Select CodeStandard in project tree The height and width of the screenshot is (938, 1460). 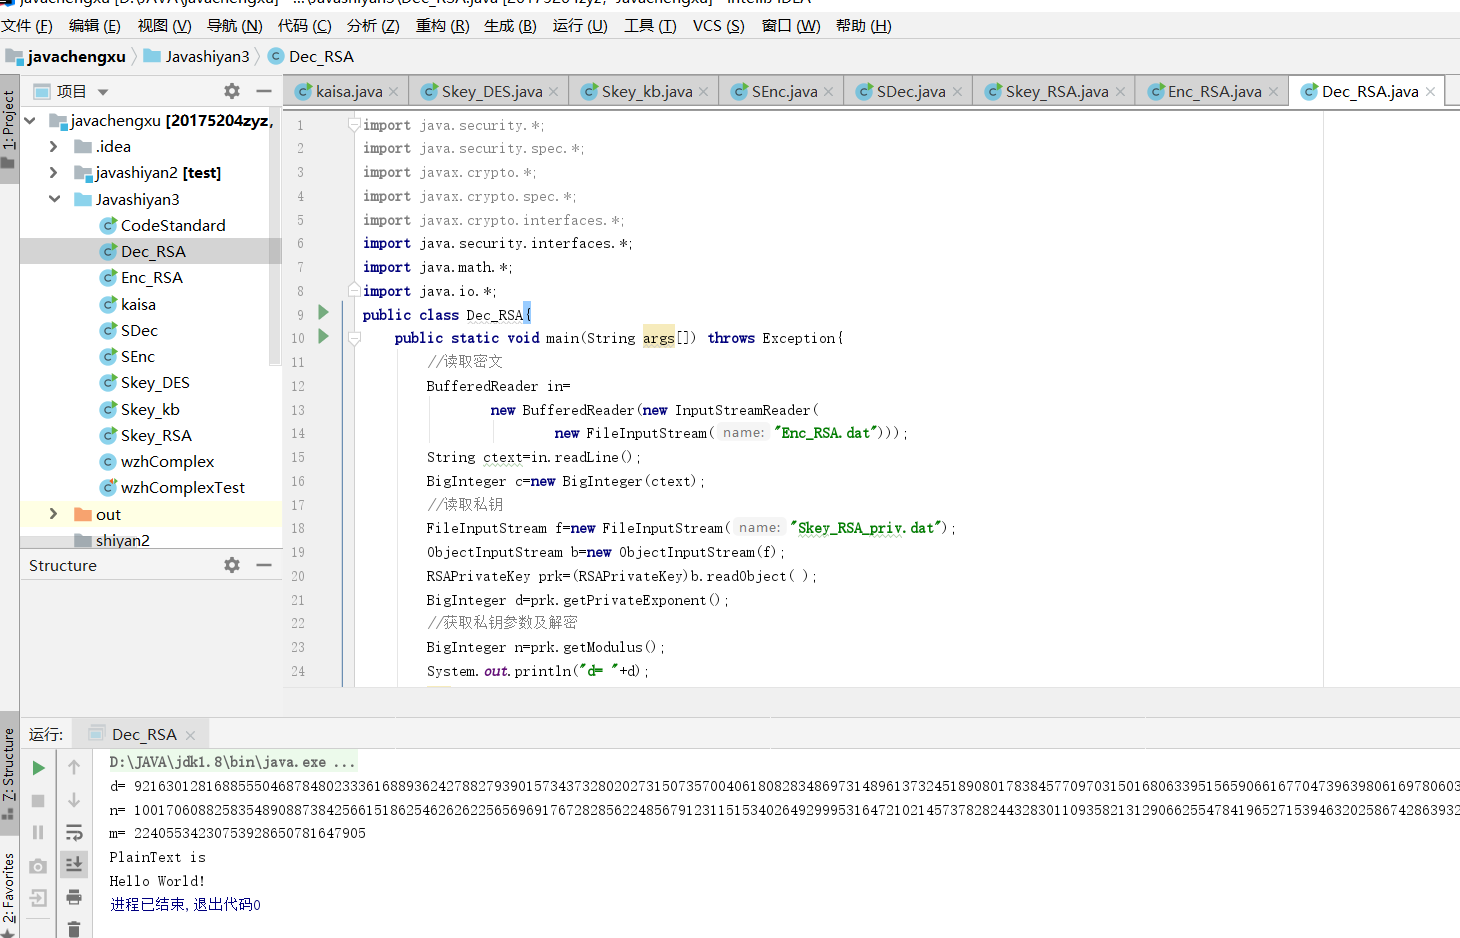[173, 225]
